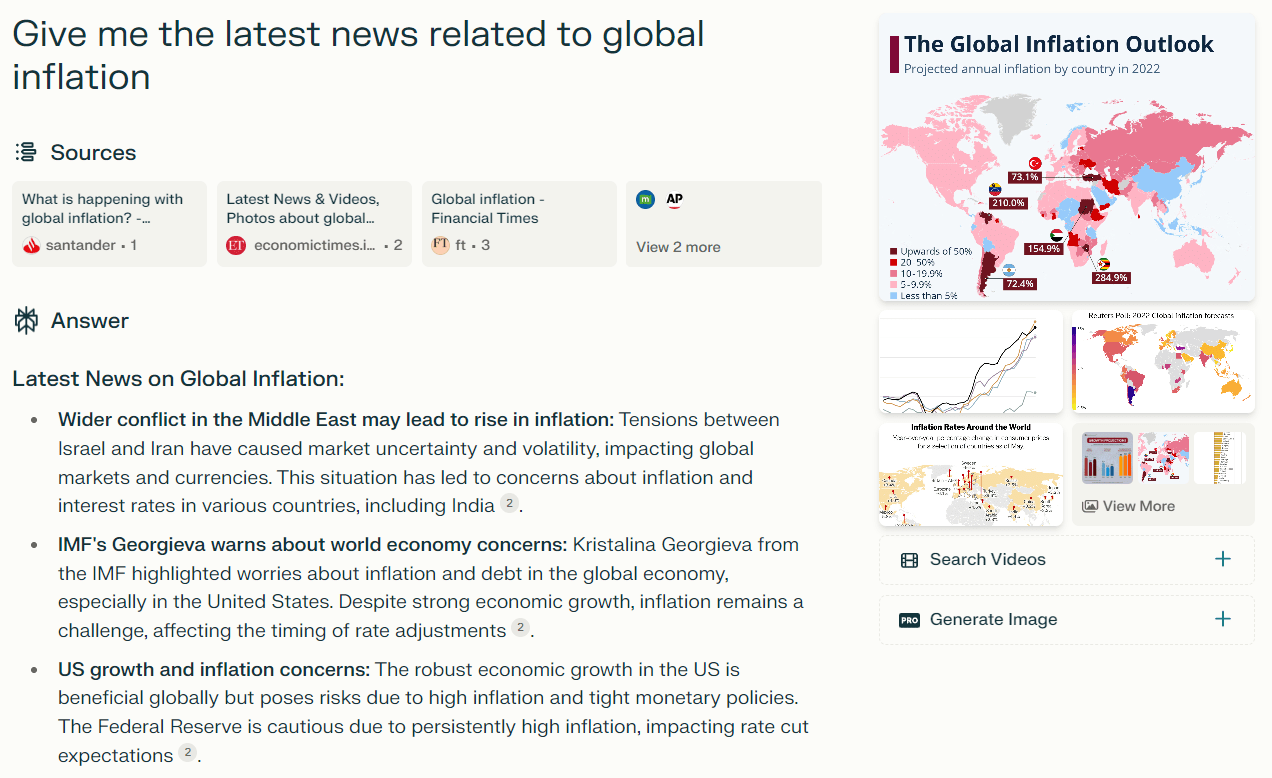Click the AP logo in sources card
This screenshot has height=778, width=1272.
coord(675,200)
